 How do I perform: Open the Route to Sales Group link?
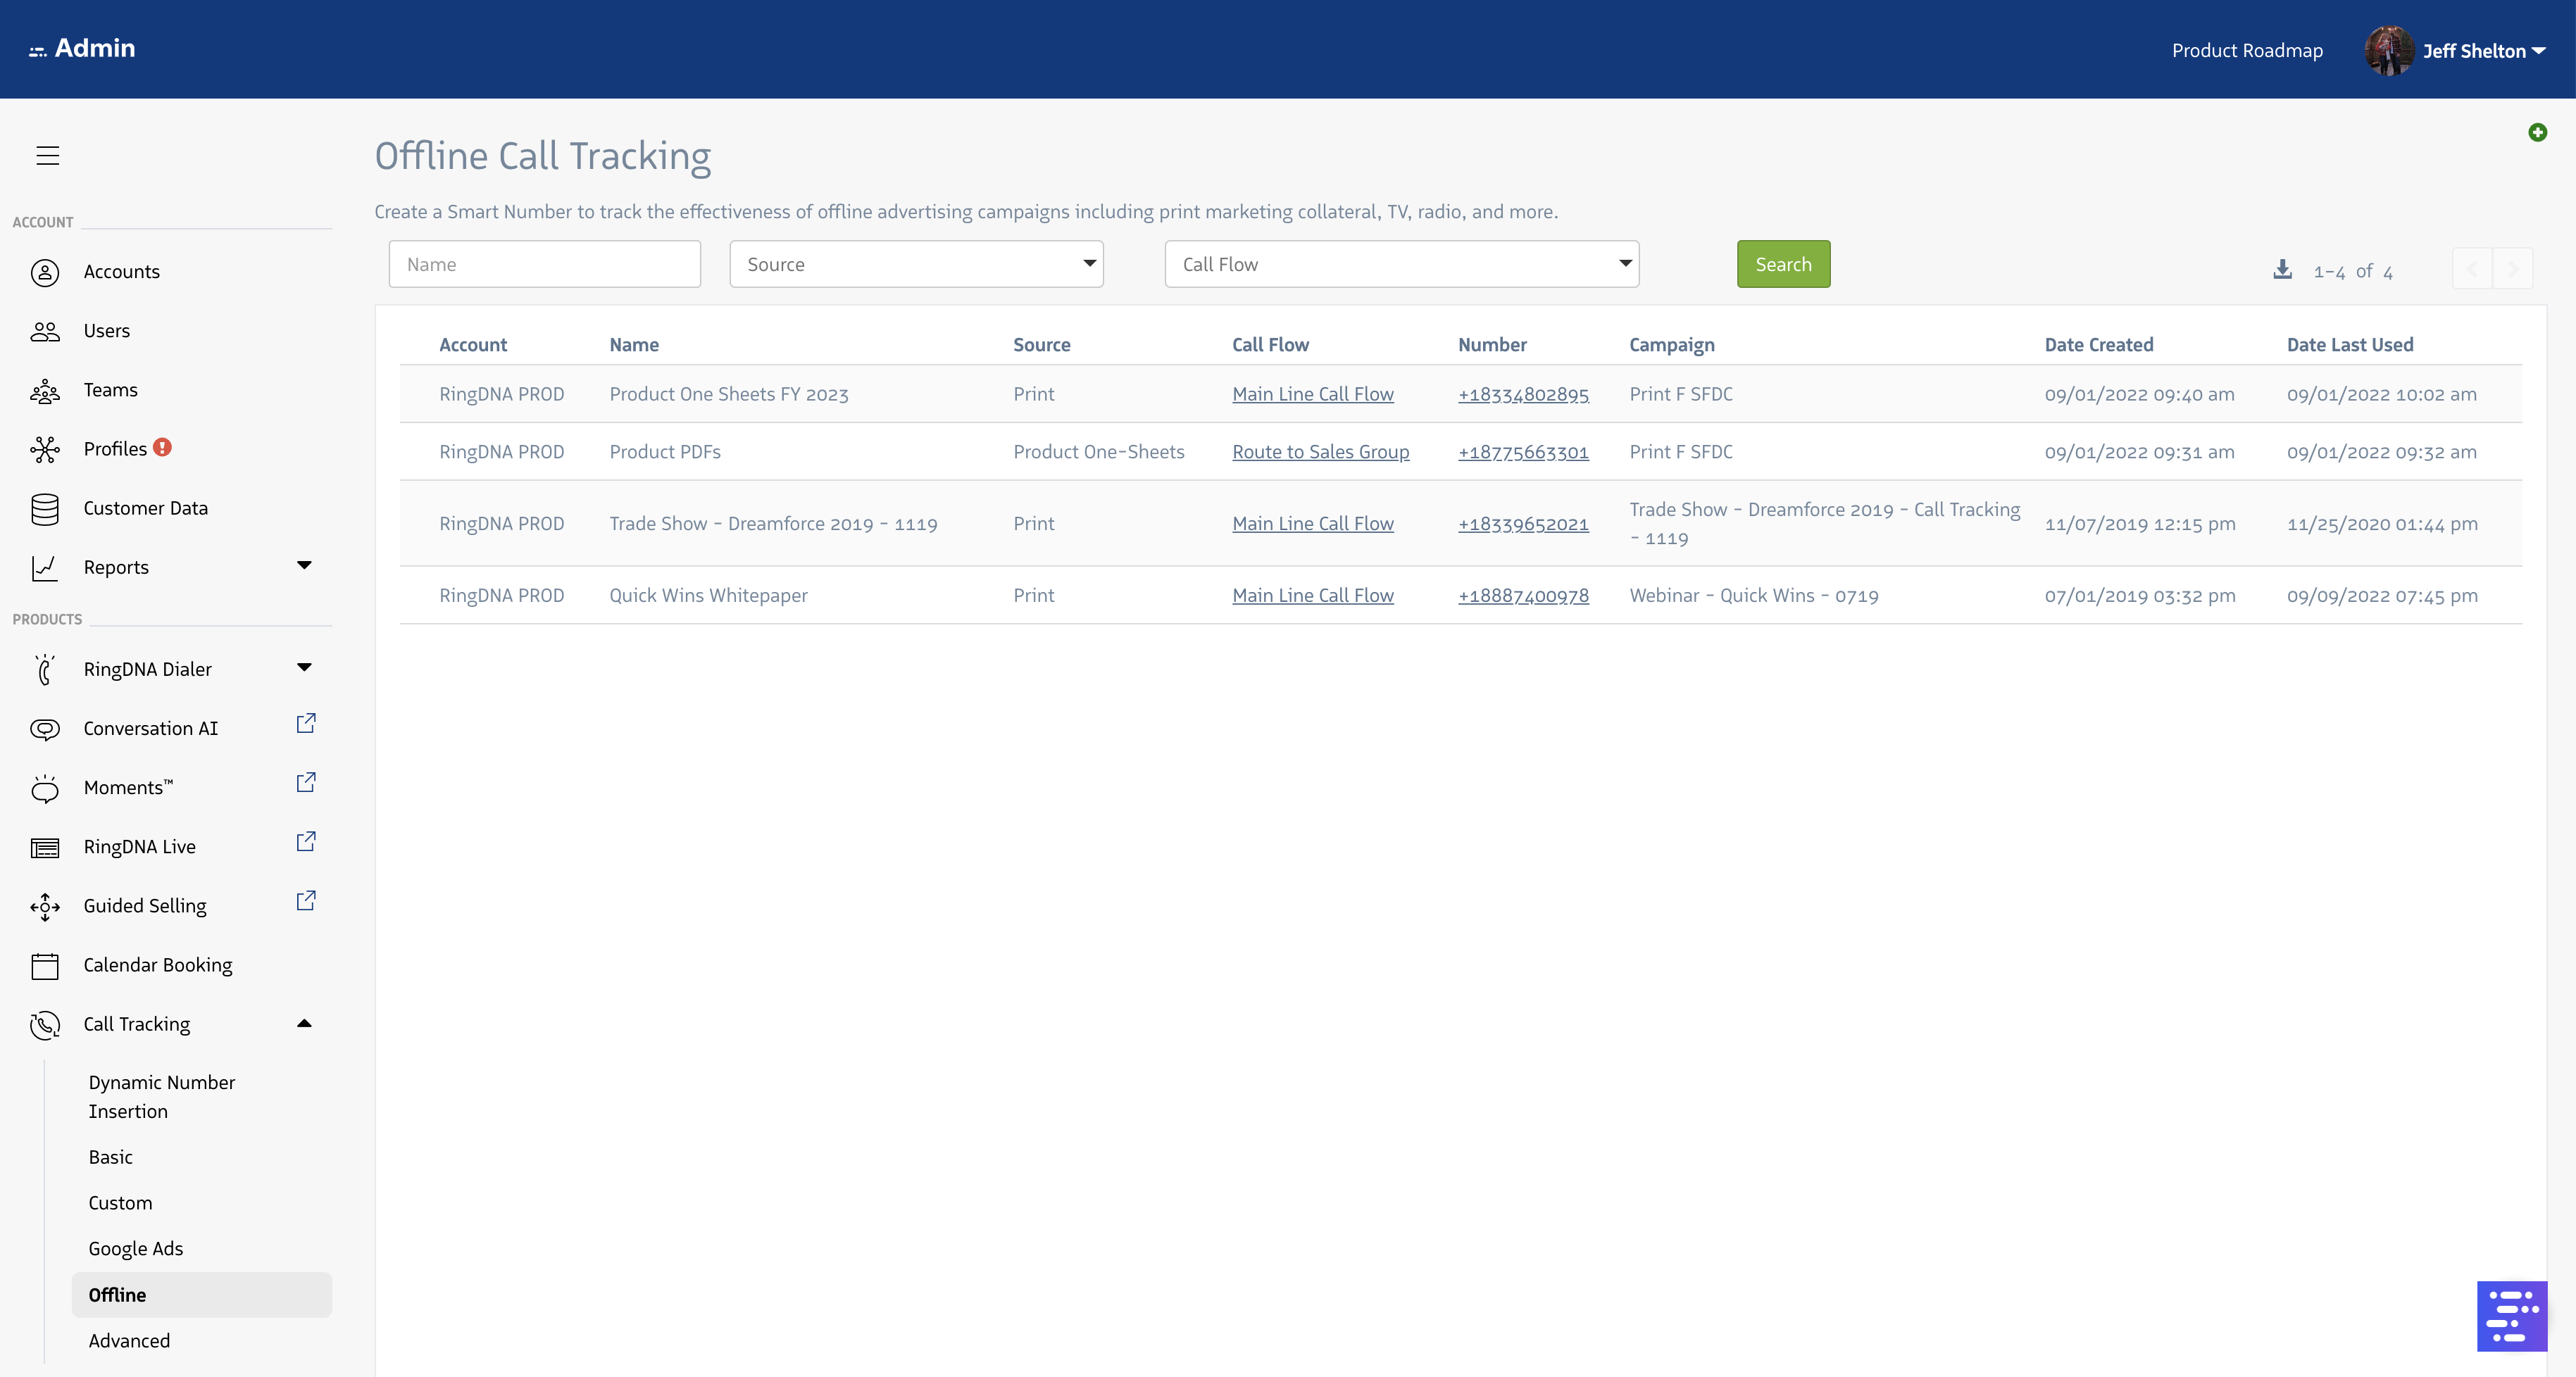[1320, 451]
